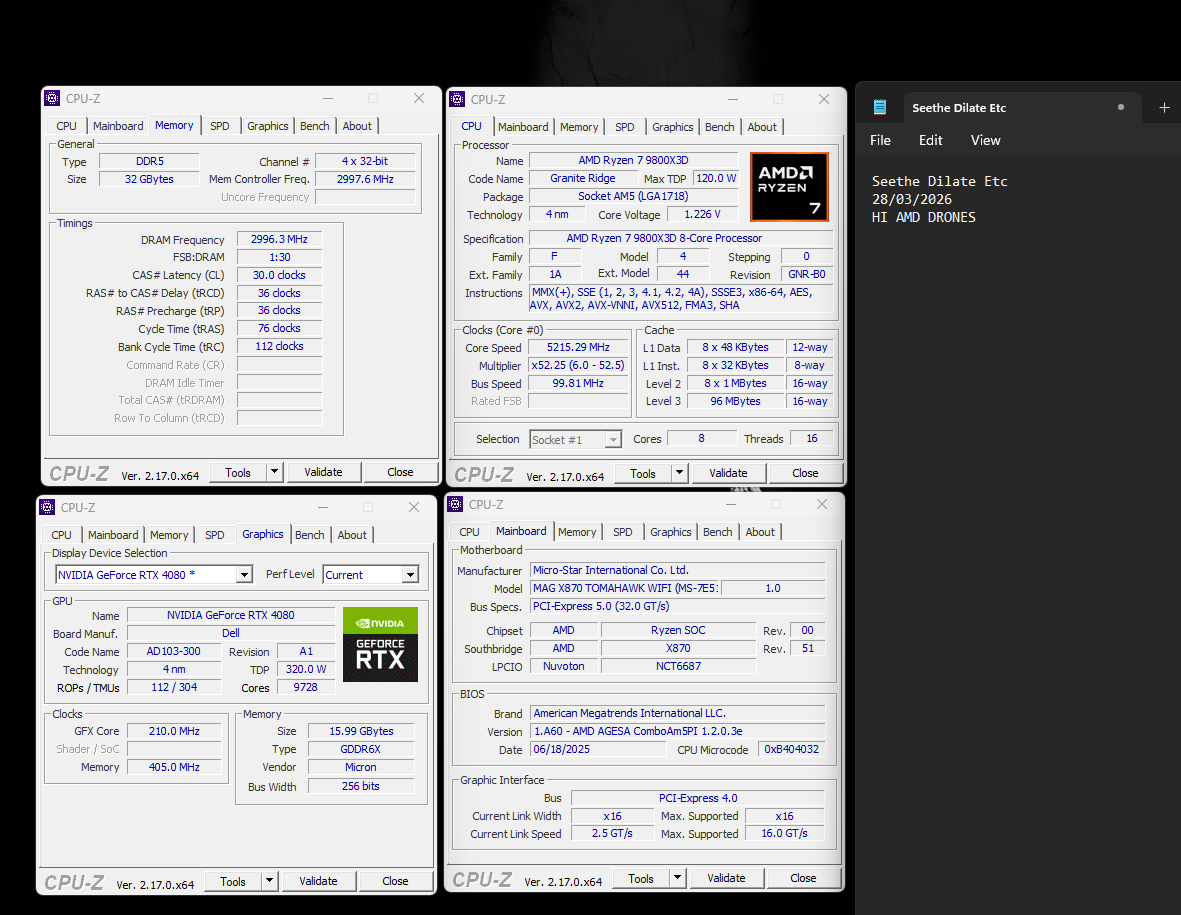Click the Core Voltage 1.226 V value
This screenshot has width=1181, height=915.
(x=703, y=215)
